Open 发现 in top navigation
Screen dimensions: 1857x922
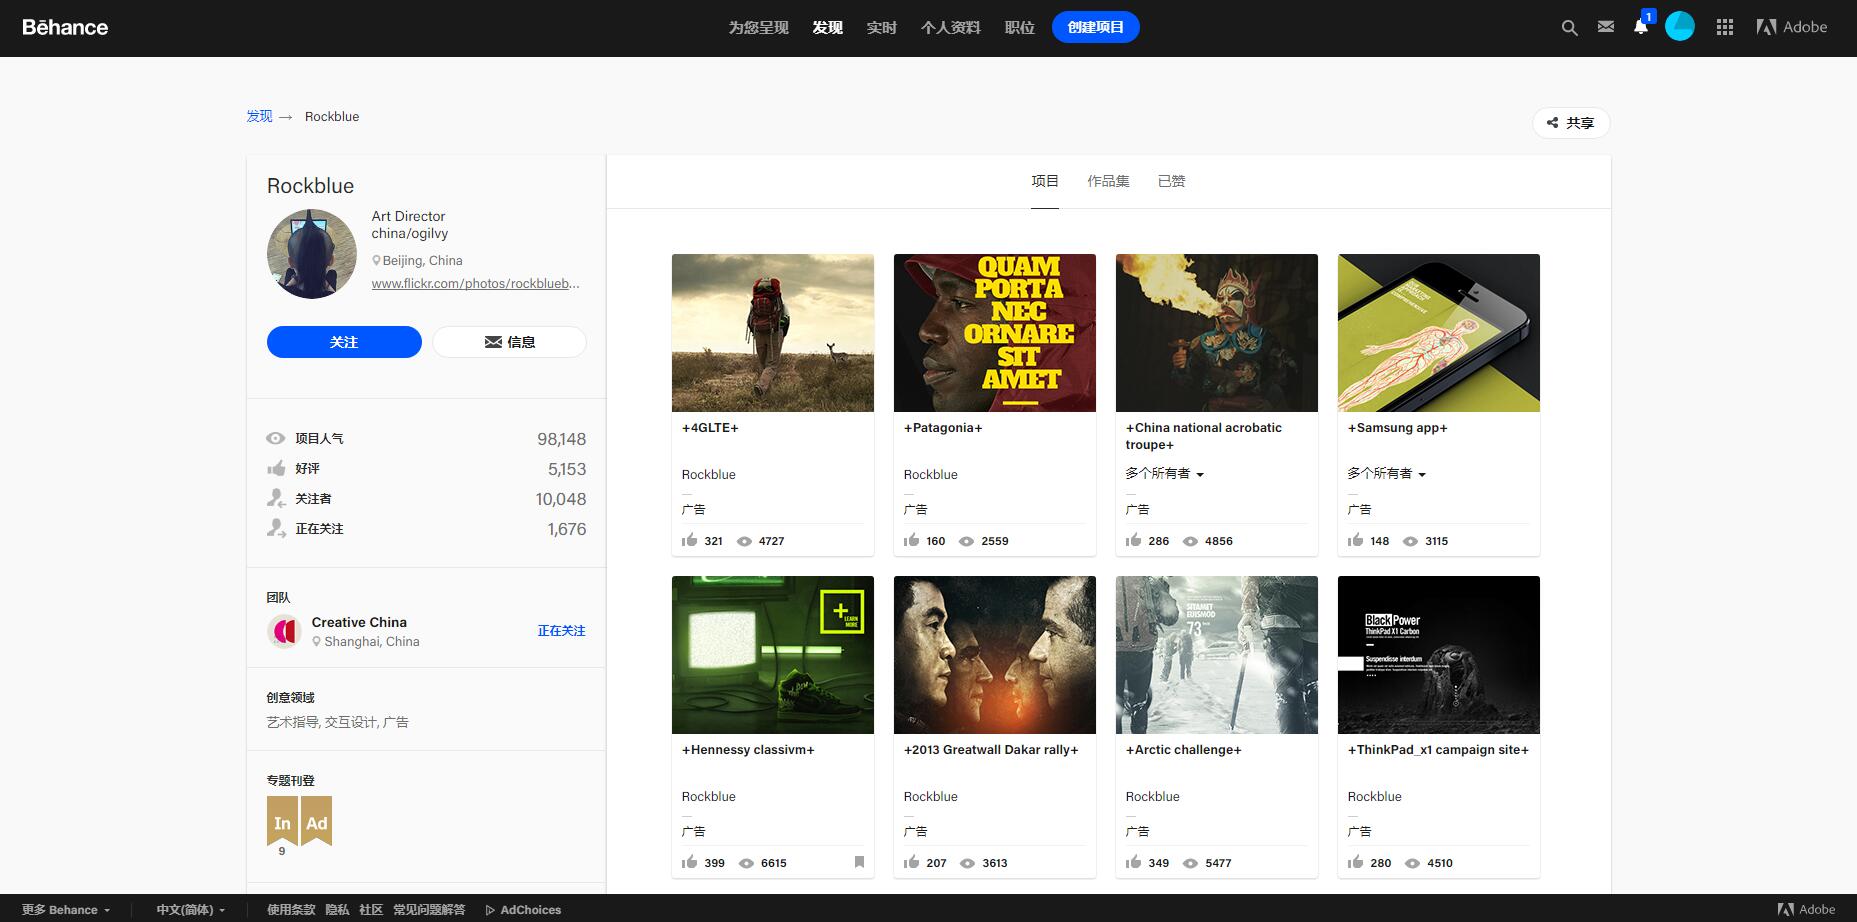pyautogui.click(x=828, y=27)
